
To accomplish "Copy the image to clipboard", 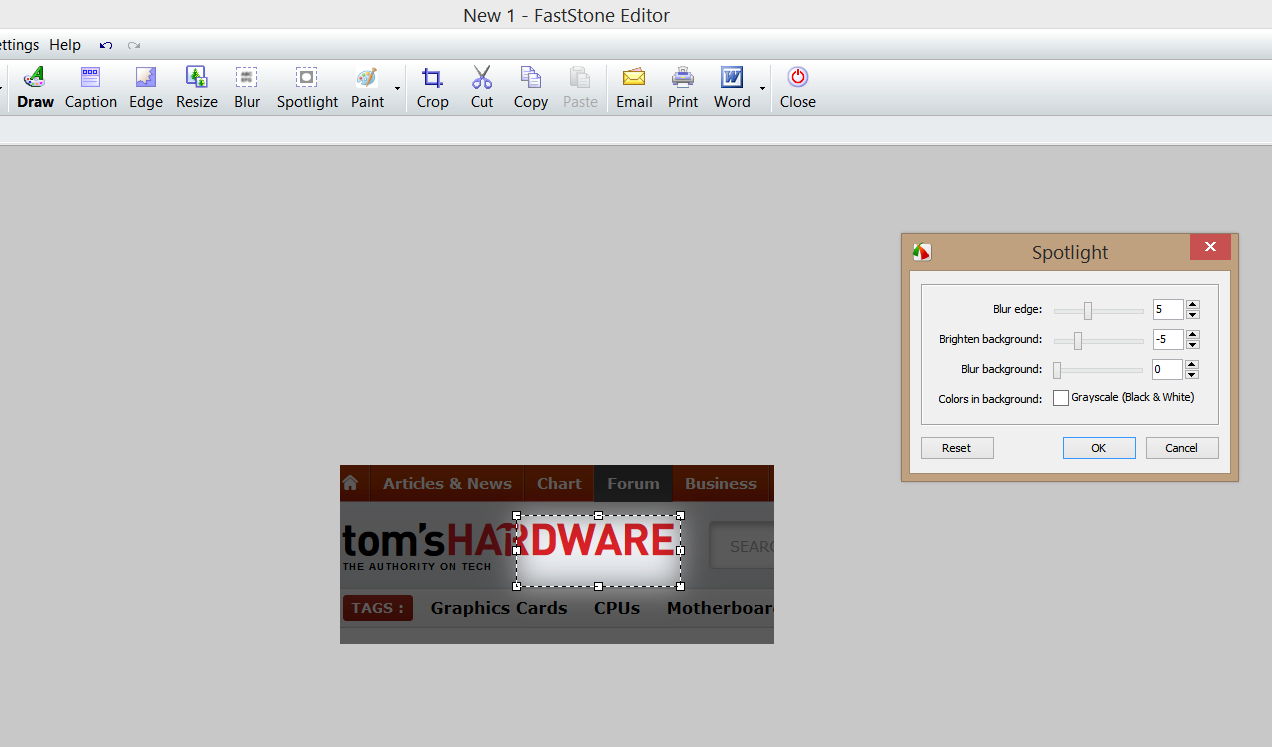I will [531, 88].
